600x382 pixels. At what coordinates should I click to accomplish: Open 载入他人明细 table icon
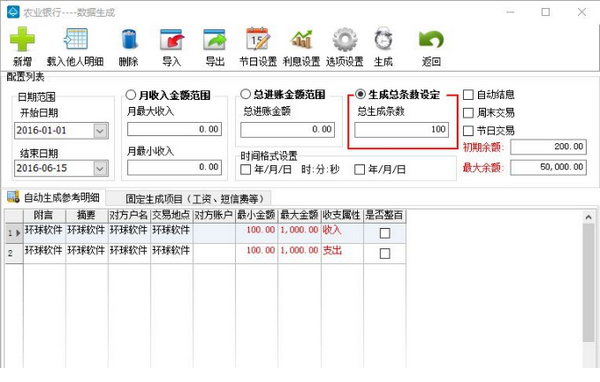point(75,39)
